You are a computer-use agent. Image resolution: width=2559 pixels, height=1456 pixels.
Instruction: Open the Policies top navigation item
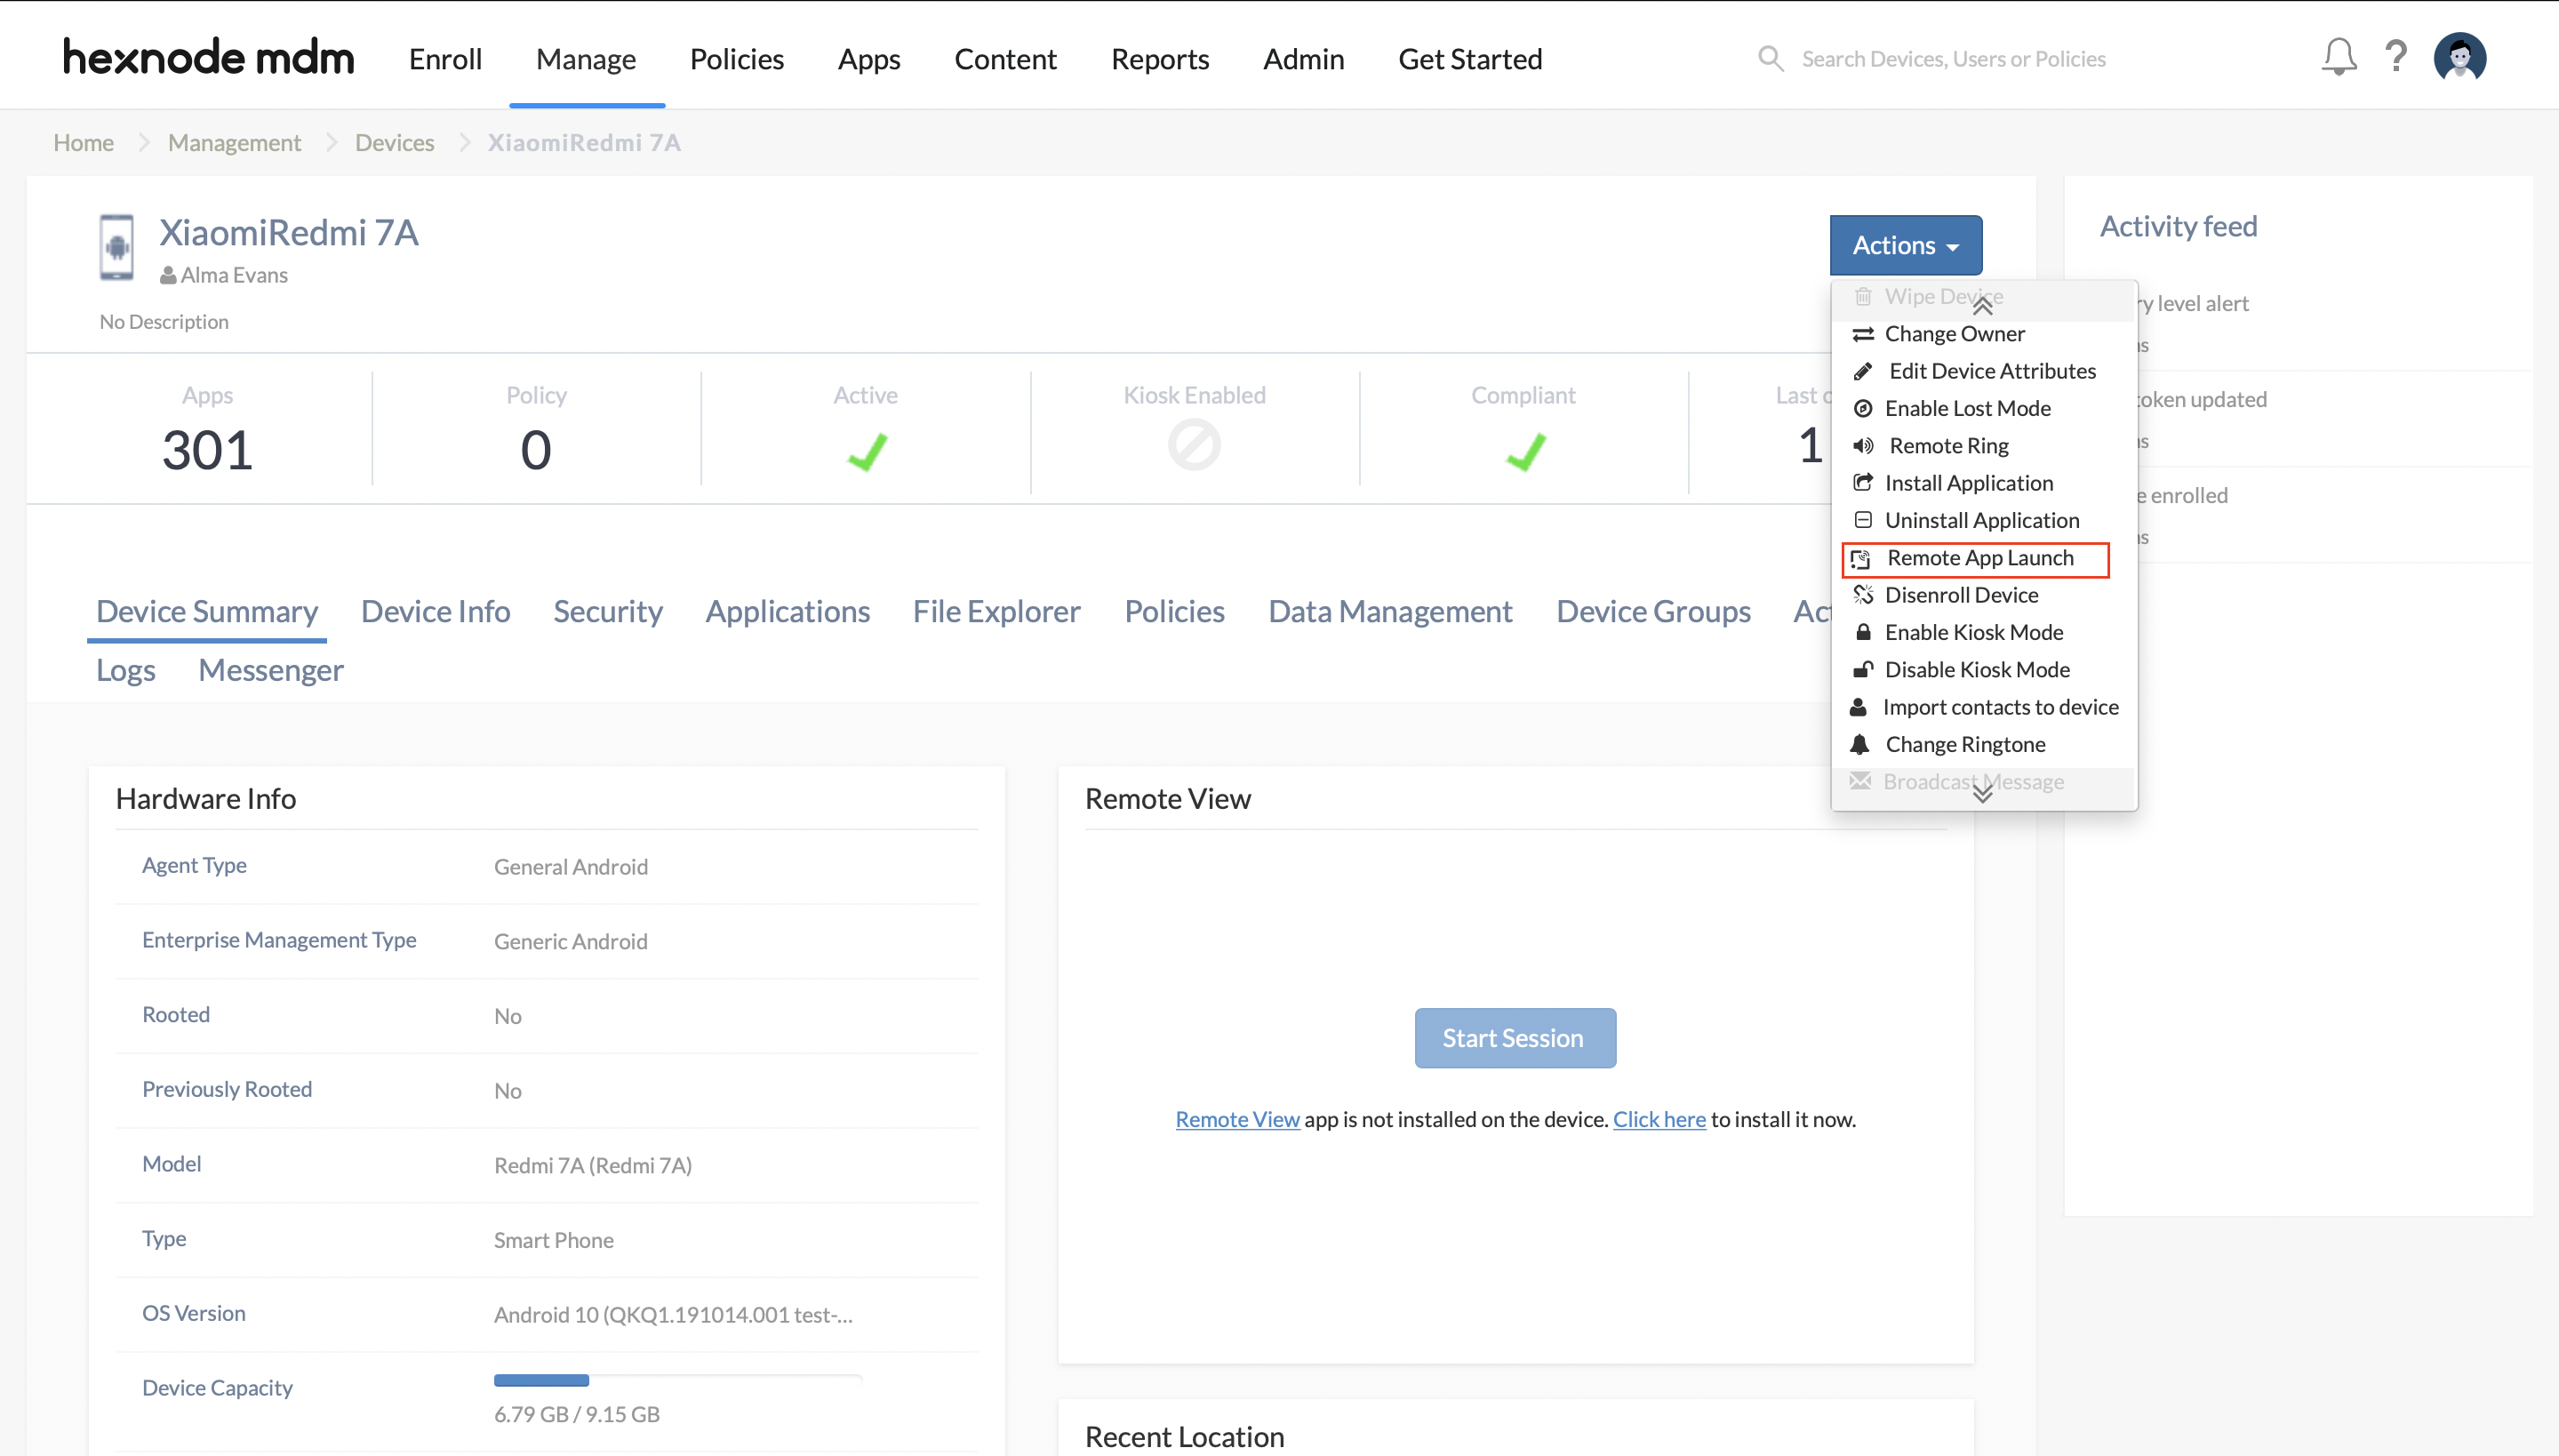(x=736, y=59)
